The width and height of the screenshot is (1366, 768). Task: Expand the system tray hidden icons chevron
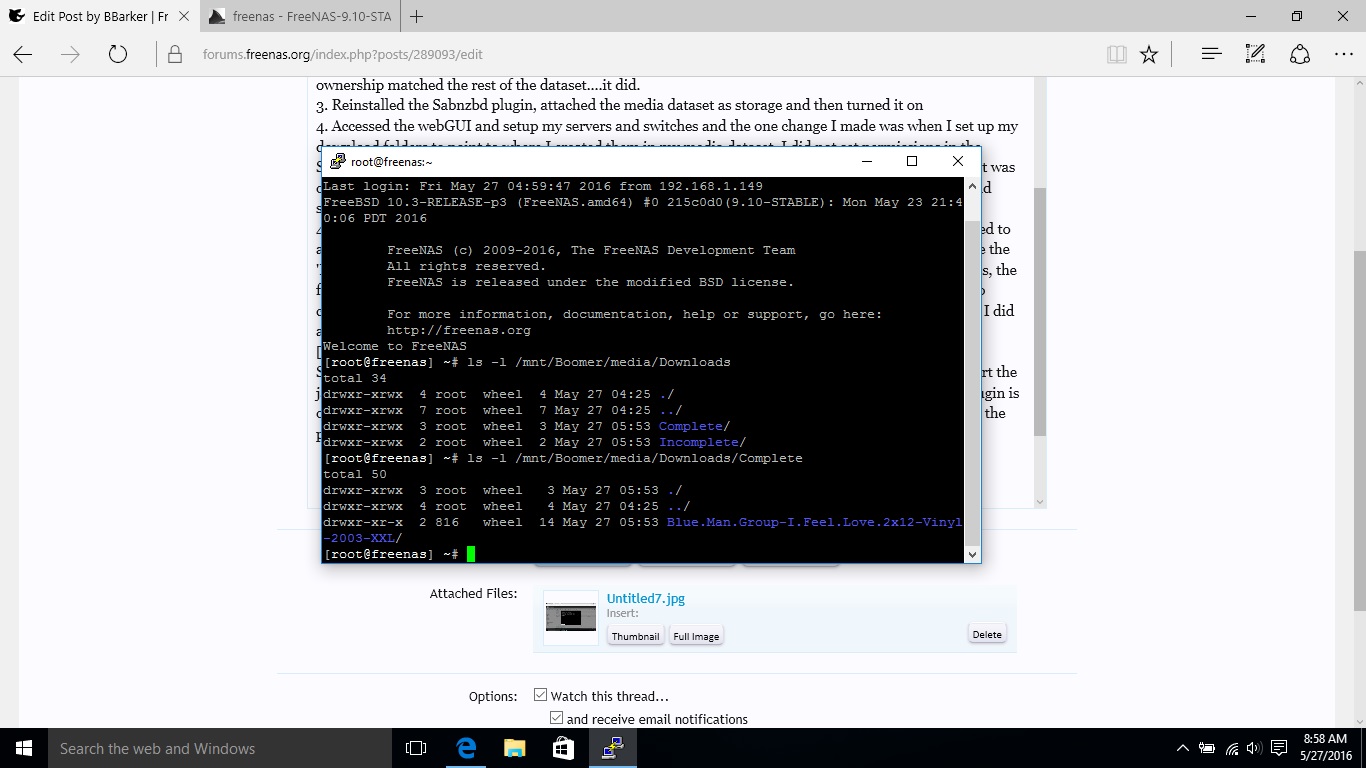click(1182, 748)
